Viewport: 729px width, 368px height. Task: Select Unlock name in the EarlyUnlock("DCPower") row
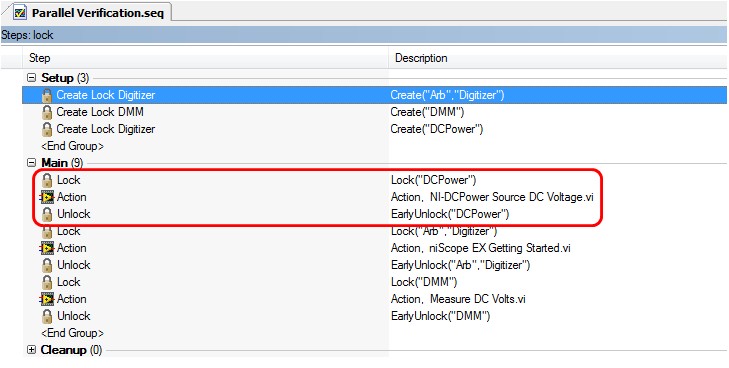click(73, 214)
